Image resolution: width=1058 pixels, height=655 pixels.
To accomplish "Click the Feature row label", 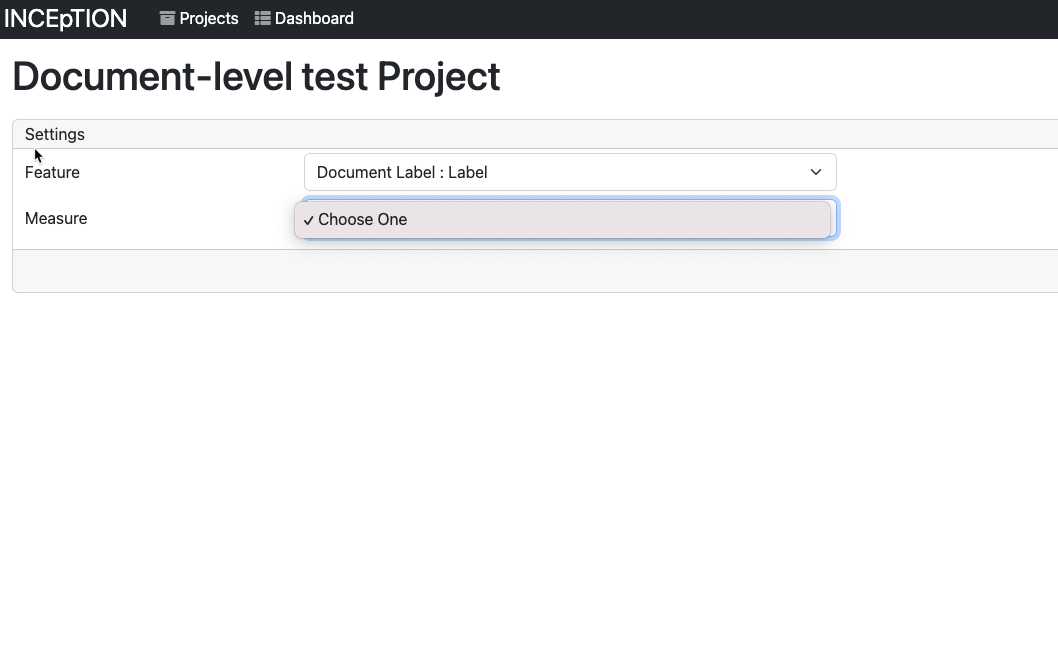I will tap(52, 172).
